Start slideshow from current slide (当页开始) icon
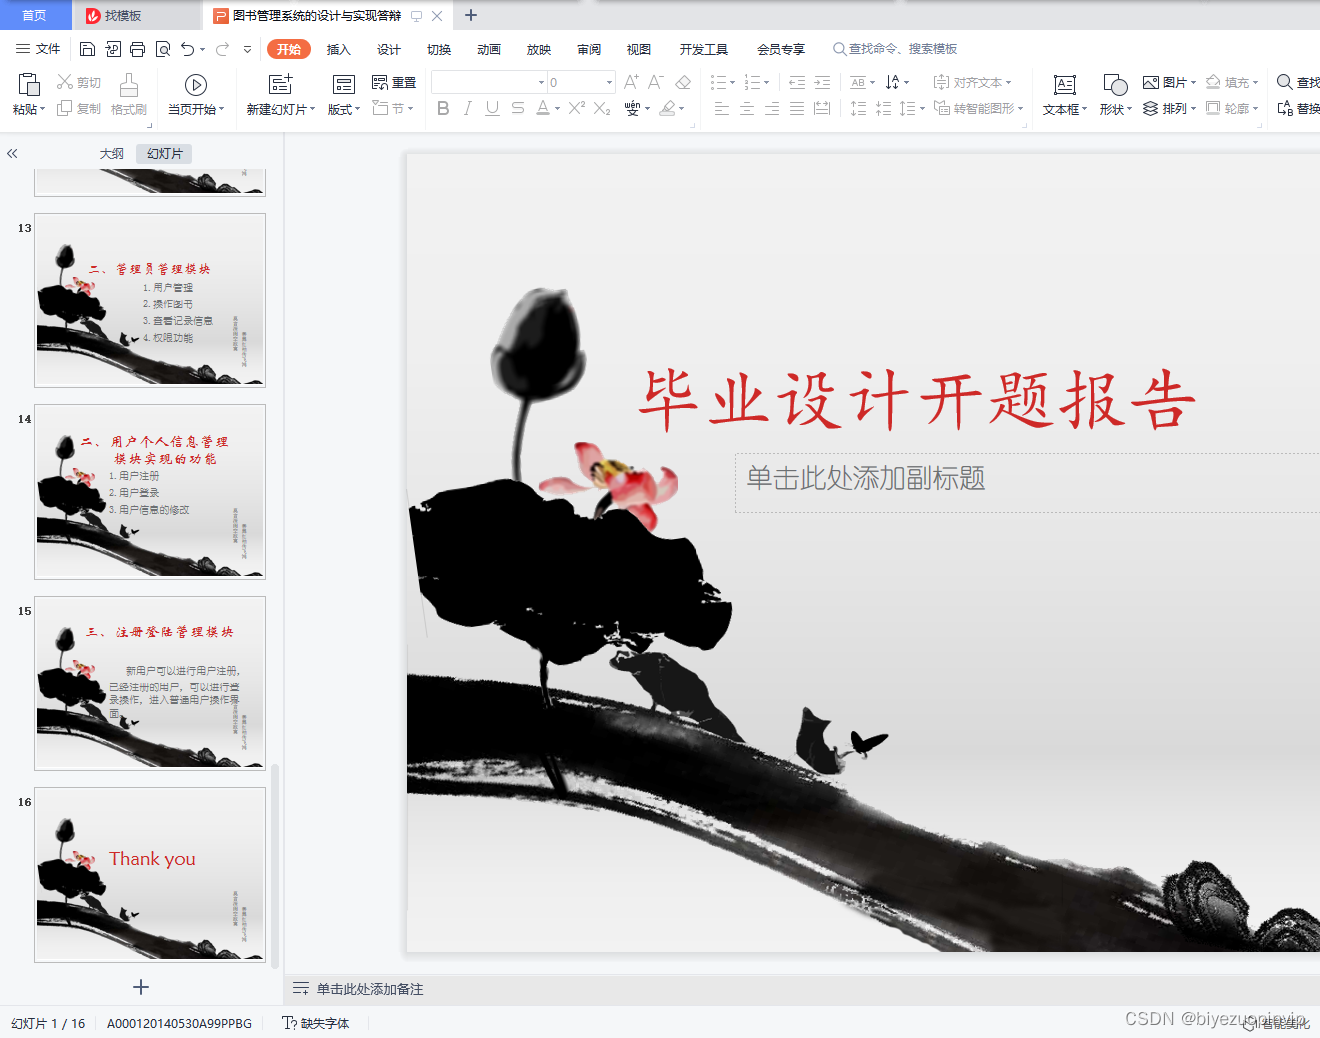1320x1038 pixels. [x=196, y=85]
